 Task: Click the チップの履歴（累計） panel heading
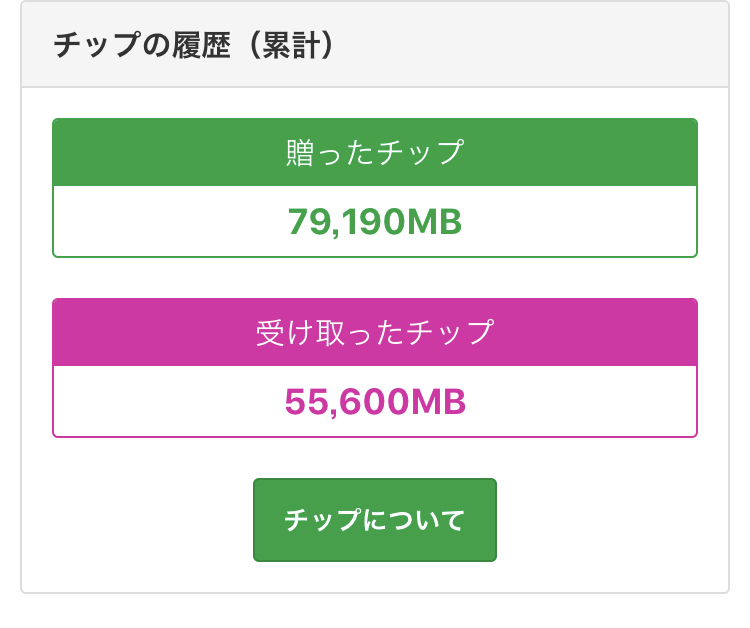tap(192, 46)
